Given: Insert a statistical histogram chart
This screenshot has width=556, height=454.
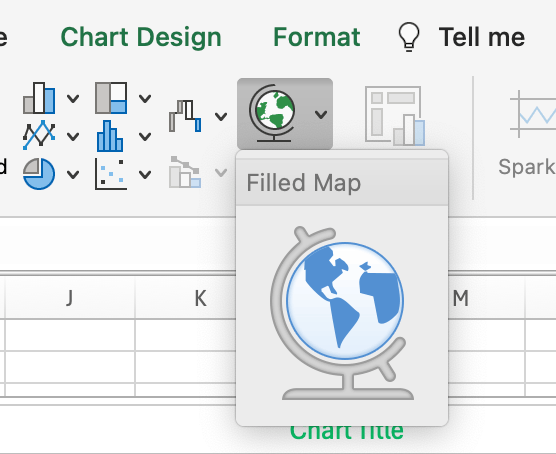Looking at the screenshot, I should (110, 136).
